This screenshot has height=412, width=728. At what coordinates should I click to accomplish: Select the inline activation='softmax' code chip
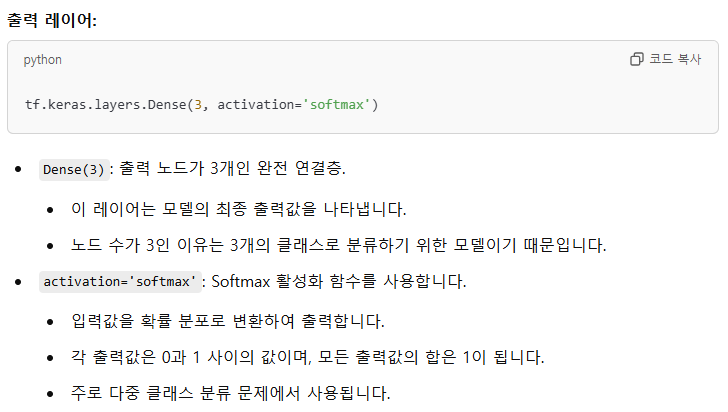pos(120,281)
